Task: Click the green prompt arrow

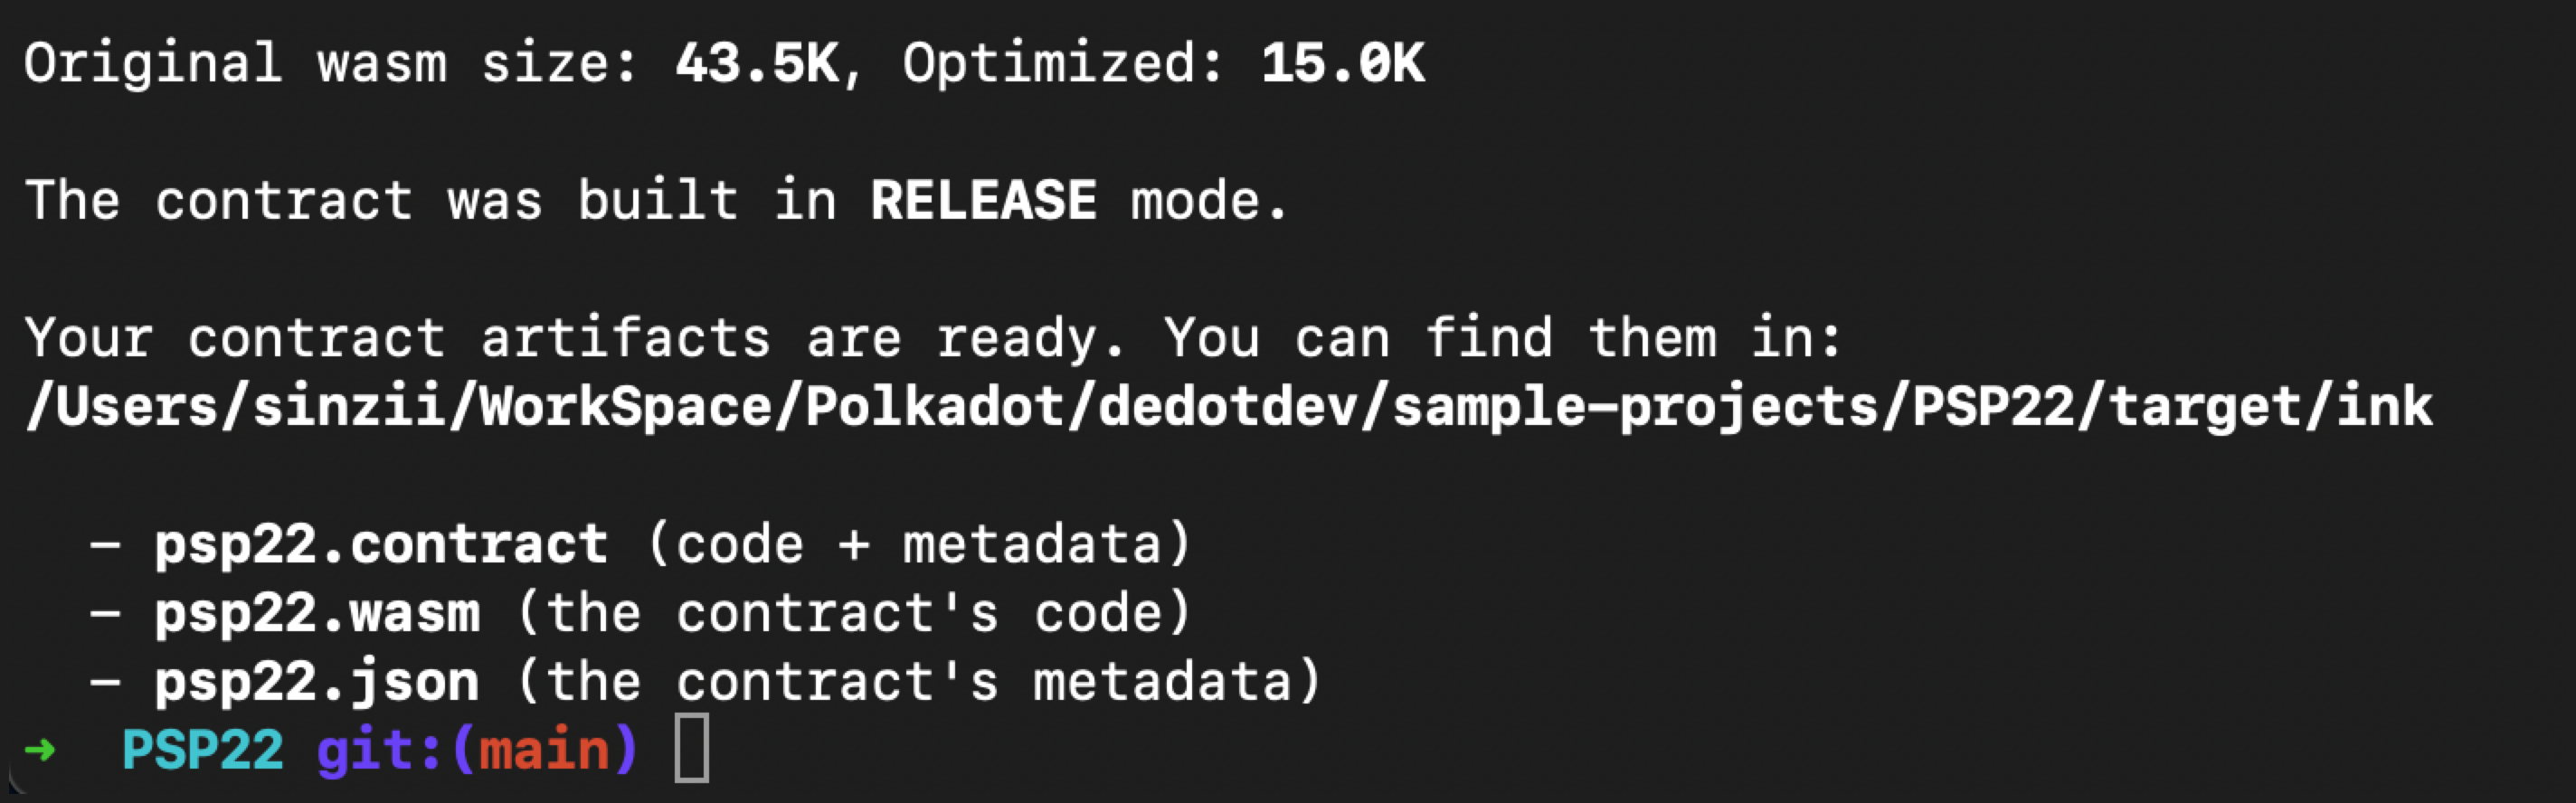Action: coord(40,749)
